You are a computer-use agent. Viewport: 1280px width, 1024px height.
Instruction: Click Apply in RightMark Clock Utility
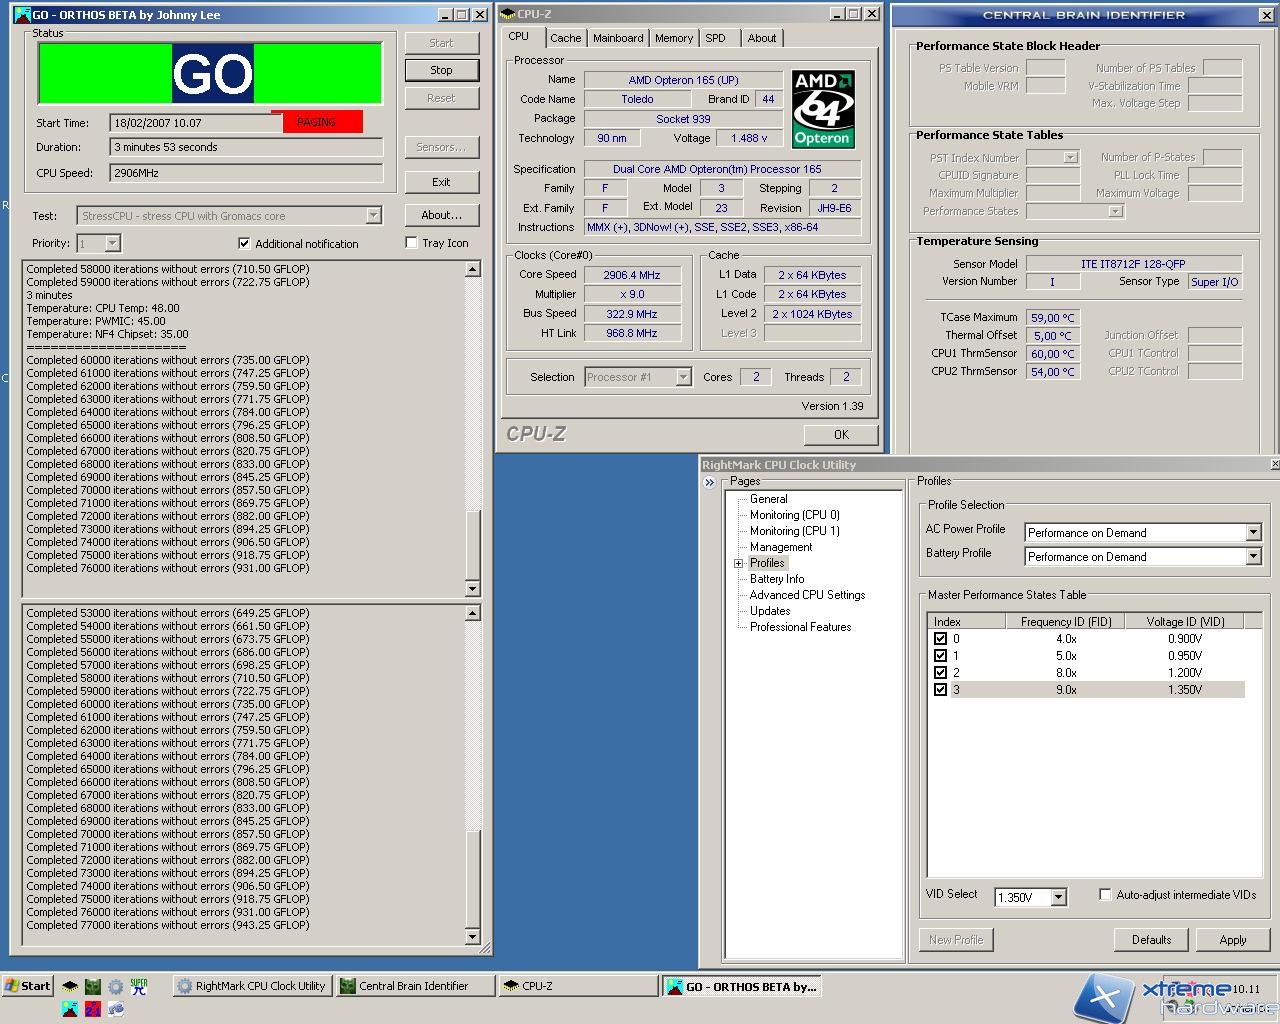tap(1232, 940)
